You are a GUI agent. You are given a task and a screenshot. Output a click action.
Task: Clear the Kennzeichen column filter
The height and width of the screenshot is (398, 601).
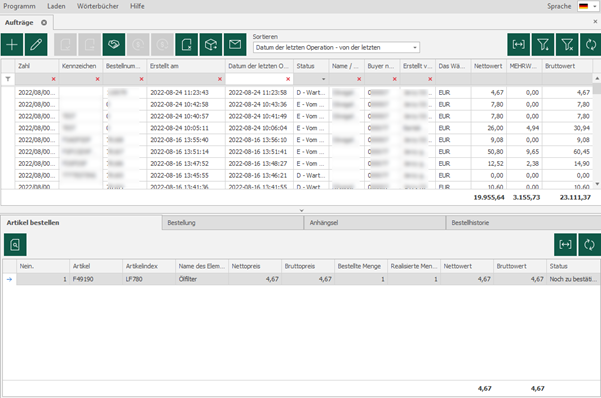pyautogui.click(x=97, y=79)
